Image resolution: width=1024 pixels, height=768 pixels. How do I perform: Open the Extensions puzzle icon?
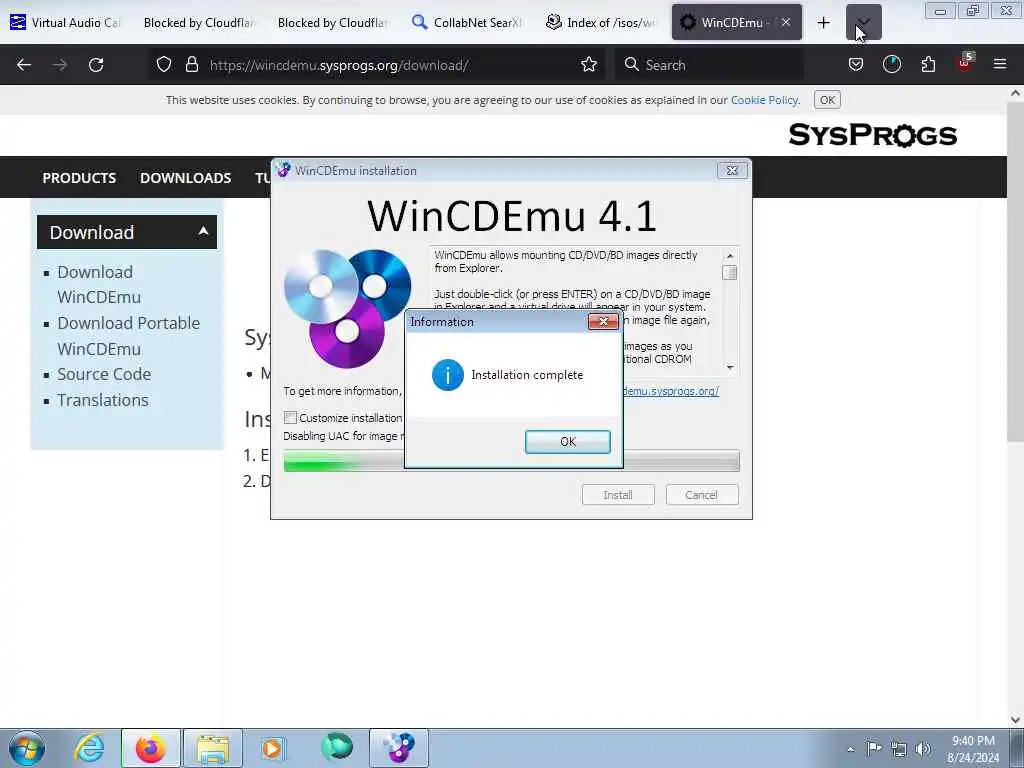tap(928, 65)
